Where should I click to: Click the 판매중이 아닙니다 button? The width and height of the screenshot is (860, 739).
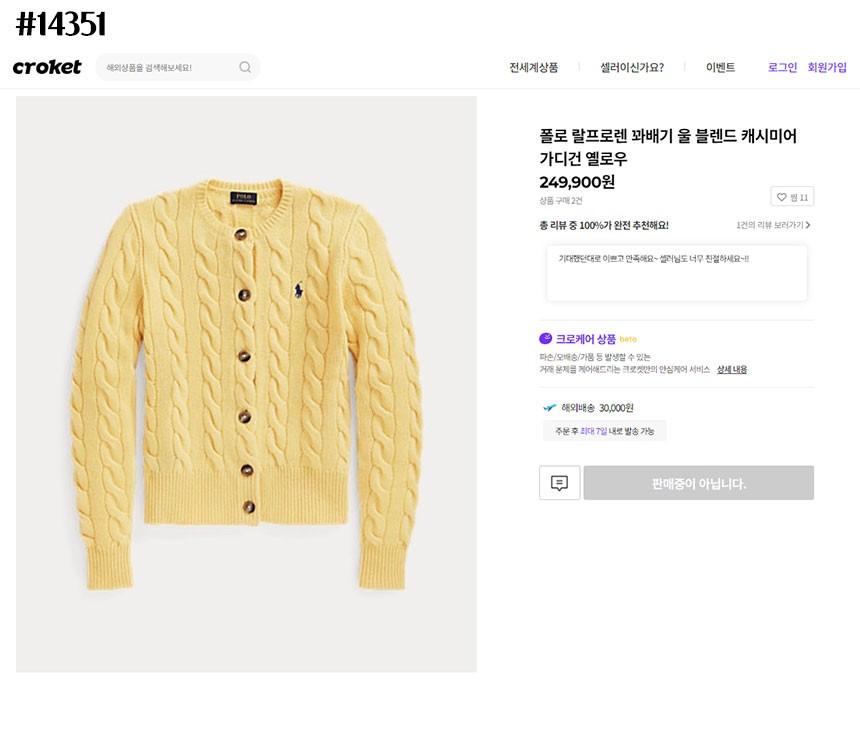[698, 483]
